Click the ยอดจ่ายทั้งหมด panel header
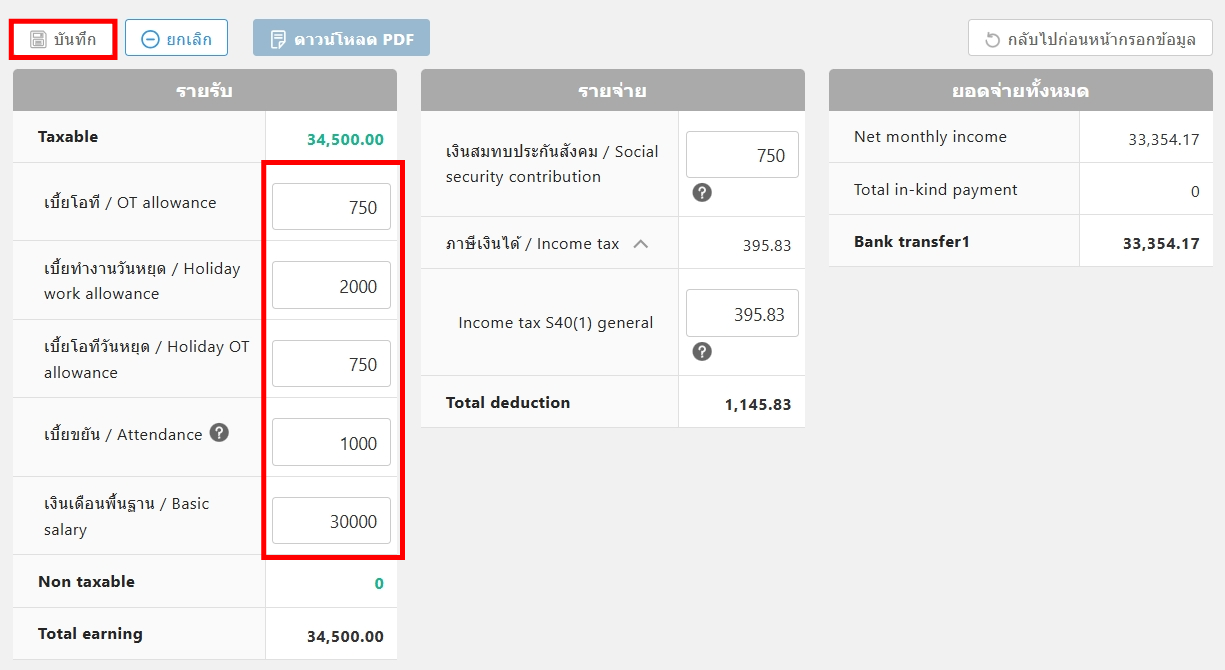The width and height of the screenshot is (1225, 670). 1020,91
